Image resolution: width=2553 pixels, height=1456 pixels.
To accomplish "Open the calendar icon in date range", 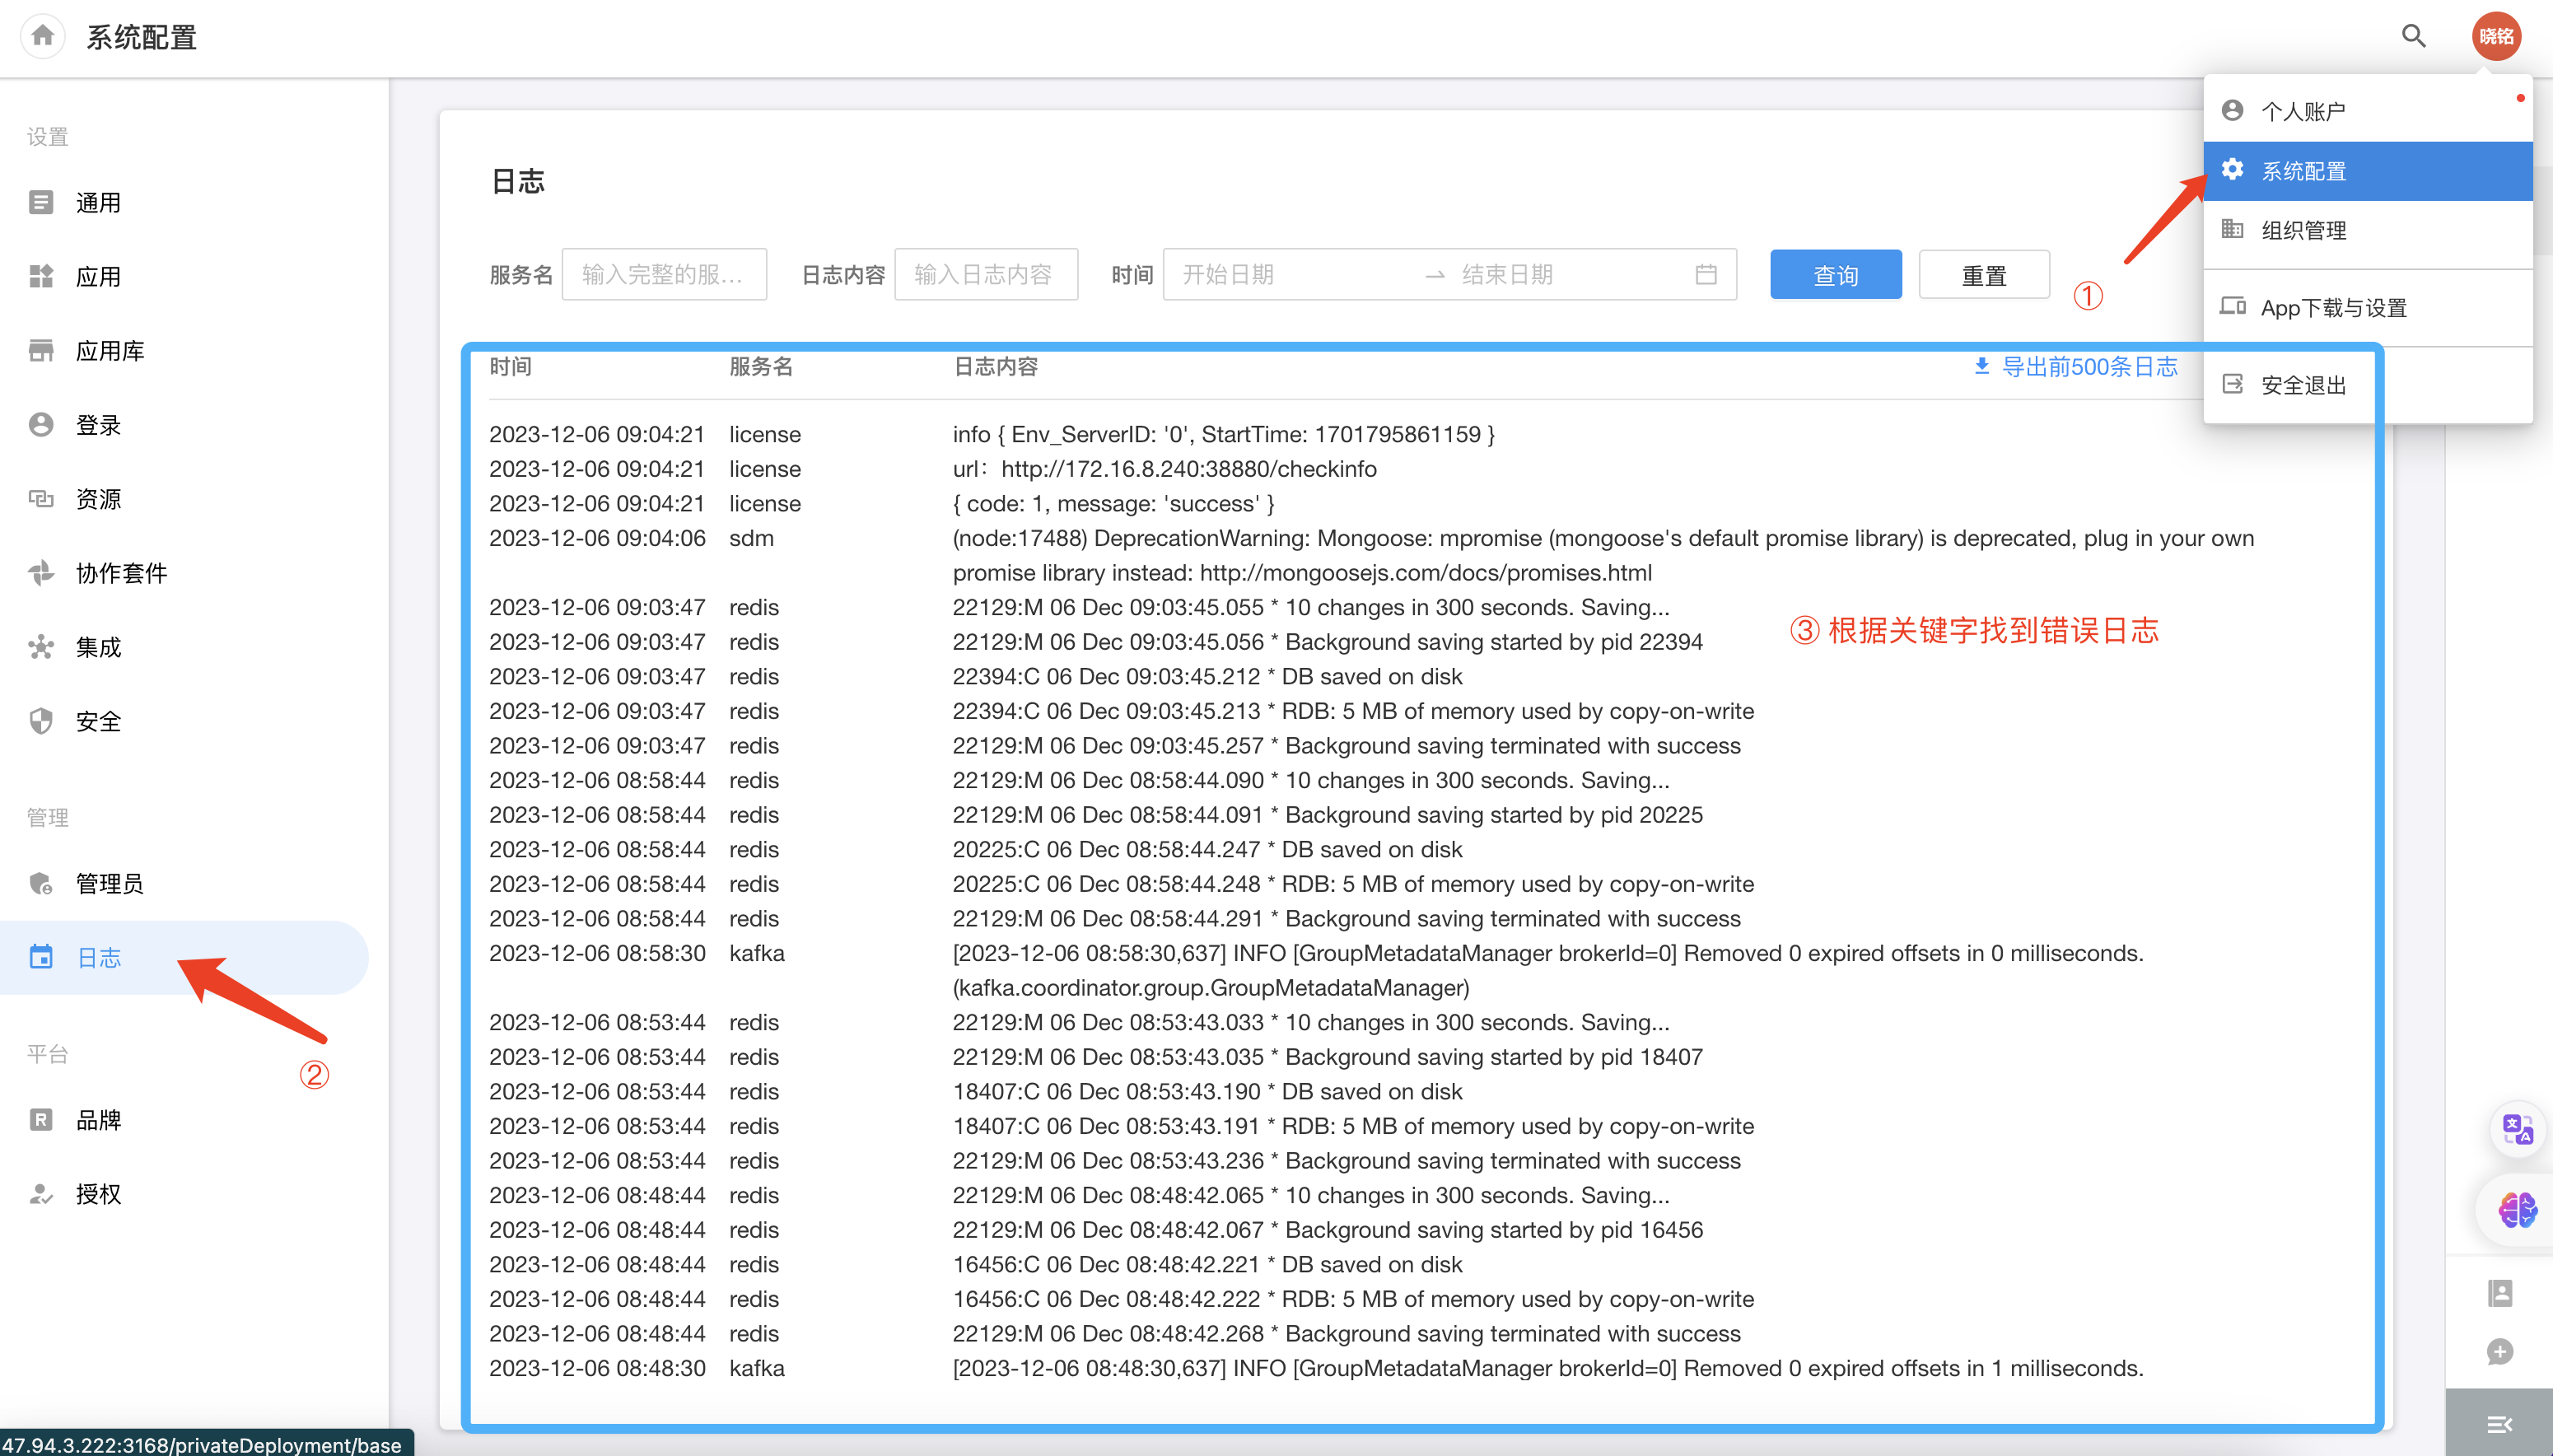I will 1706,274.
